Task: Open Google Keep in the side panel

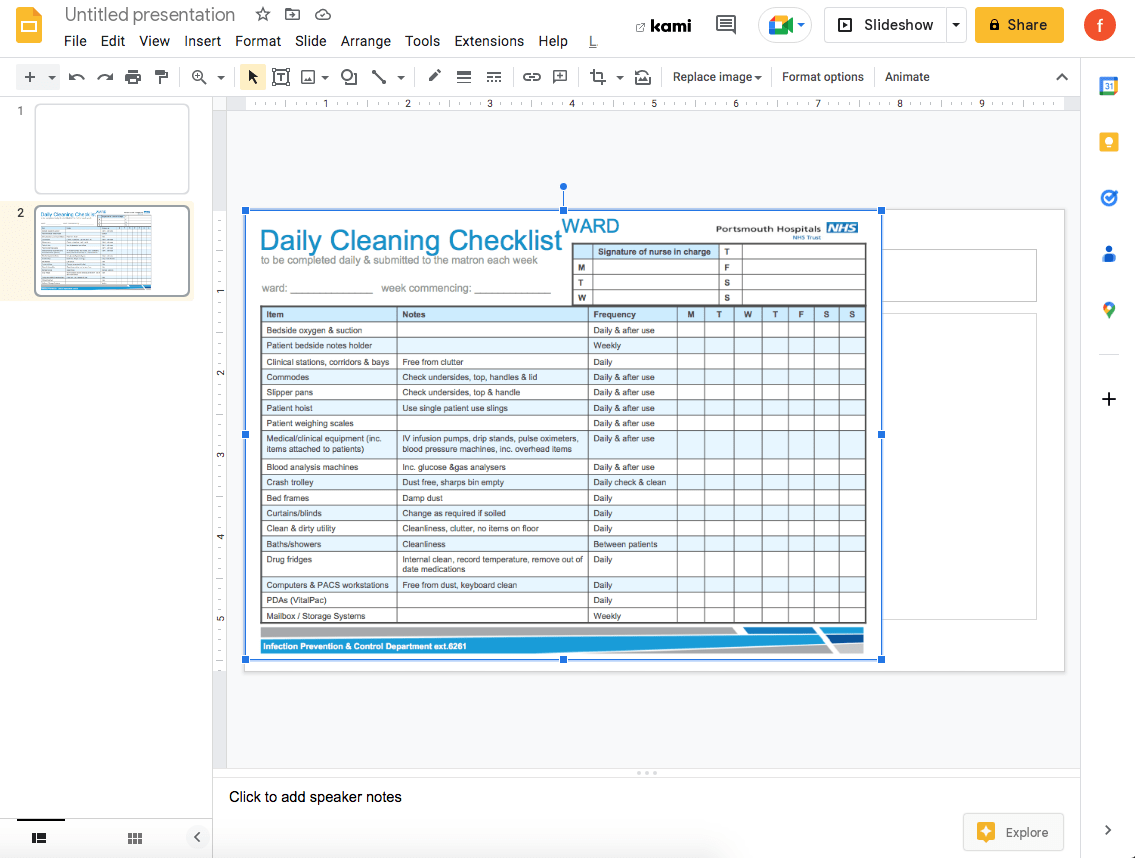Action: click(x=1108, y=142)
